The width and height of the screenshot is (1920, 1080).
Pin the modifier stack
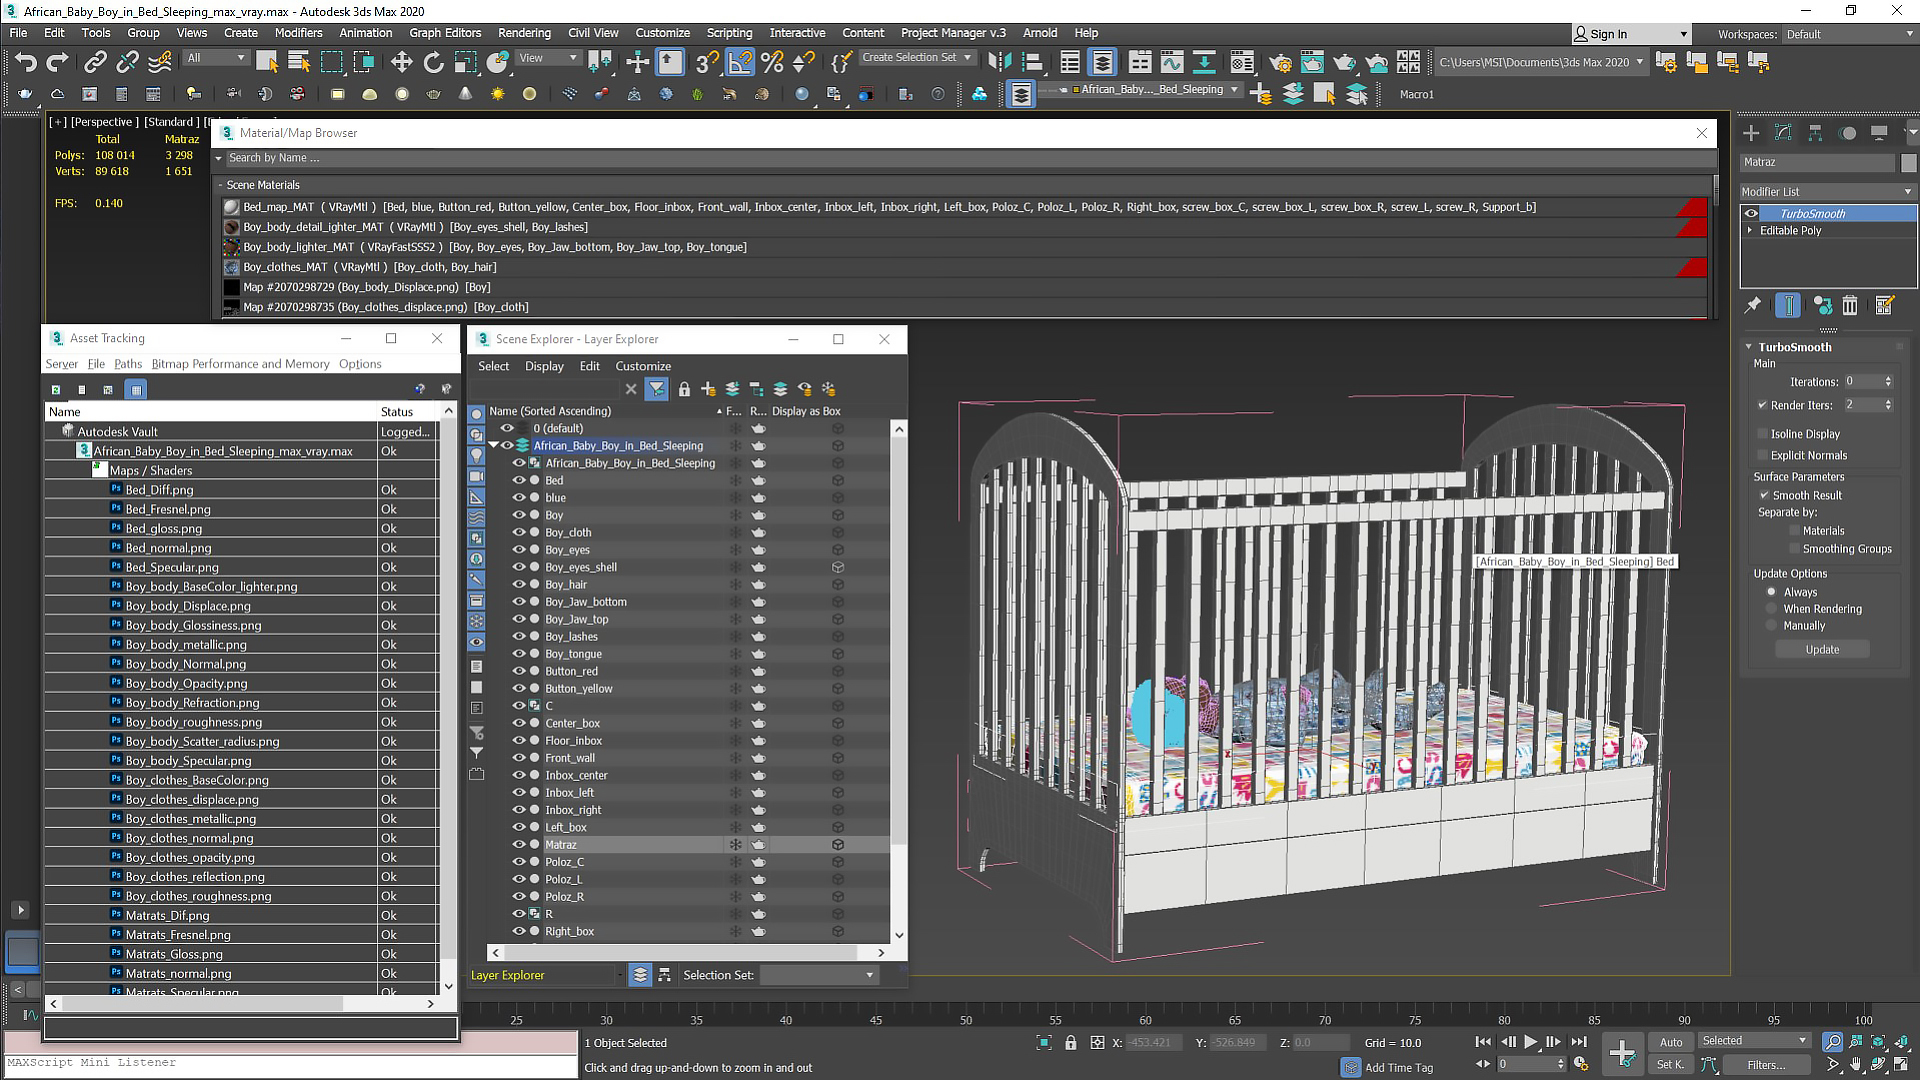pyautogui.click(x=1753, y=305)
